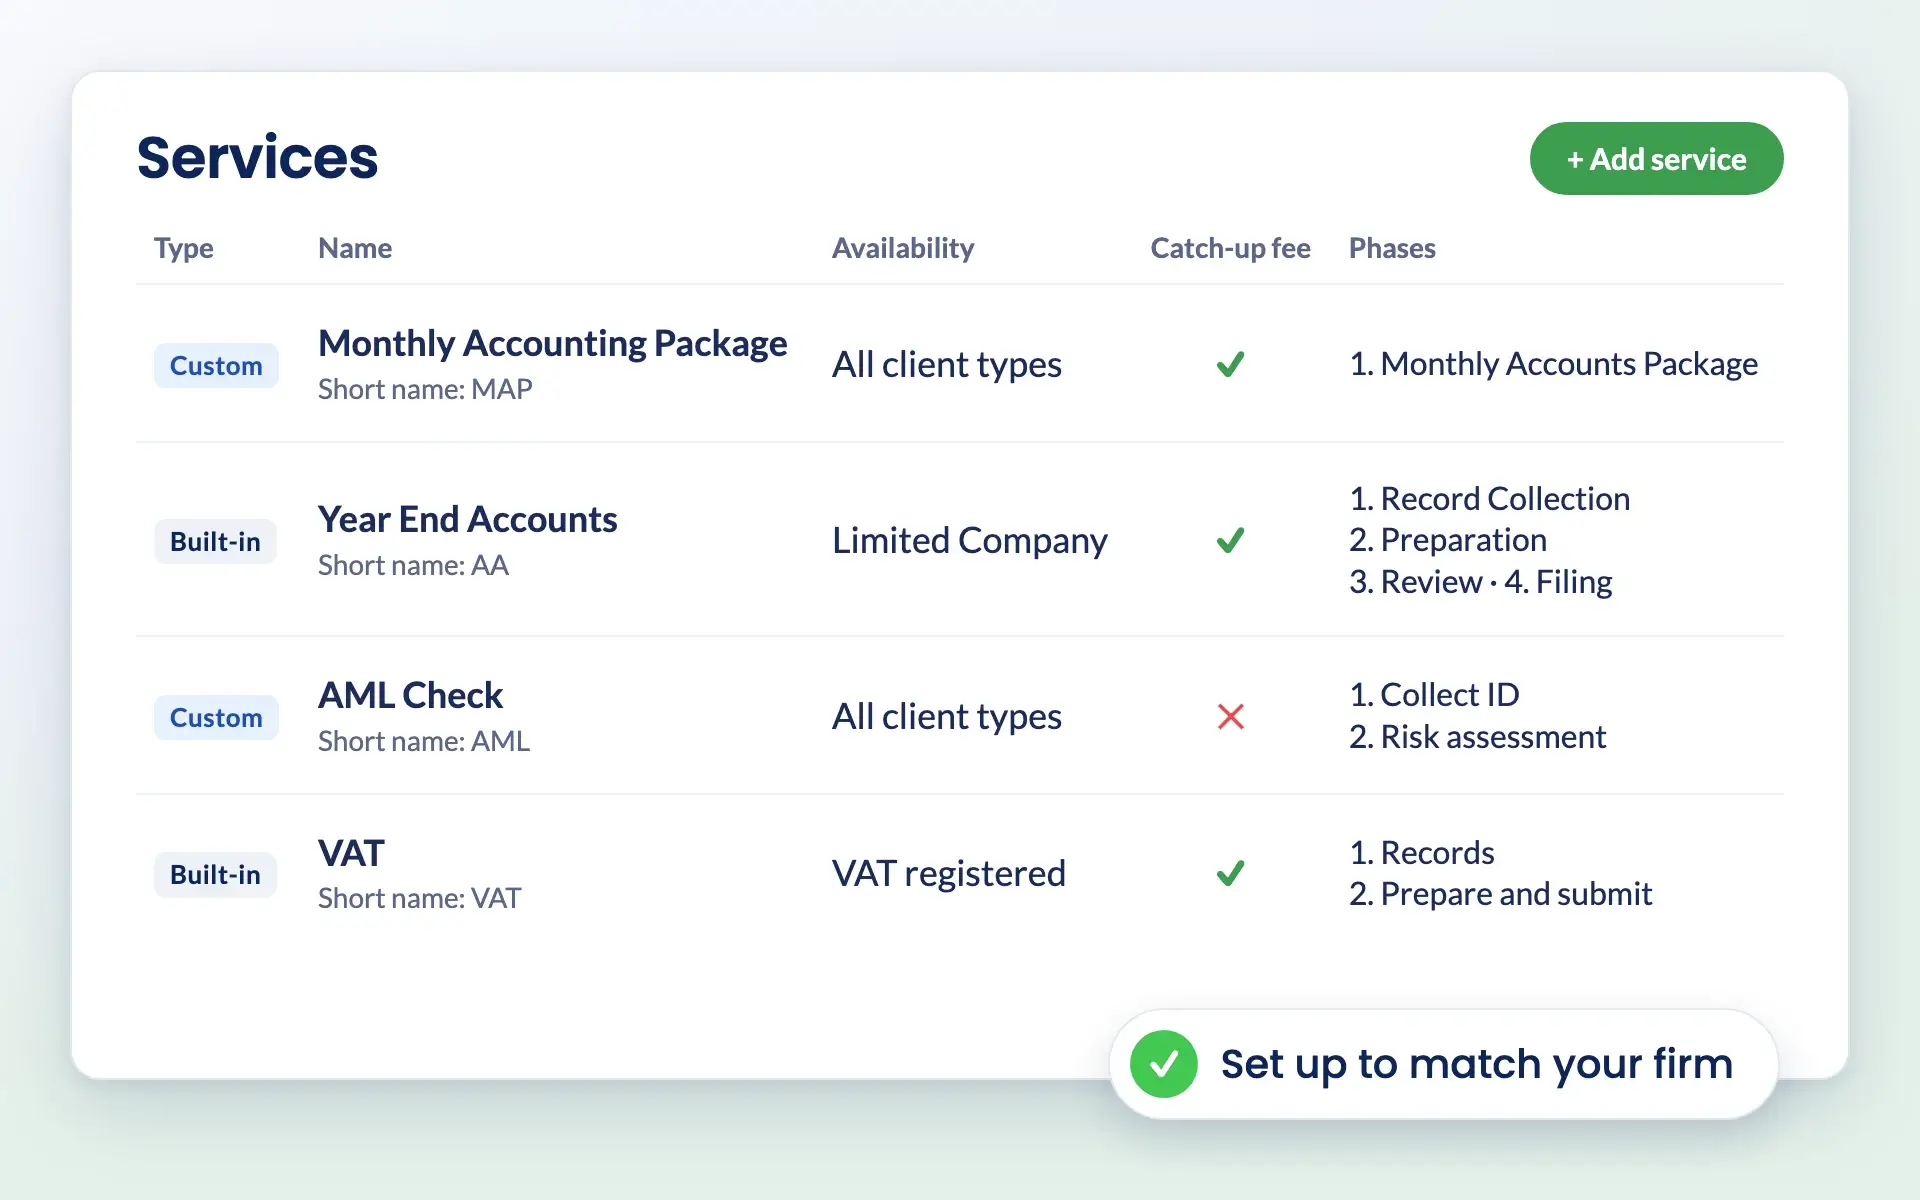Click the Type column header
This screenshot has height=1200, width=1920.
183,248
